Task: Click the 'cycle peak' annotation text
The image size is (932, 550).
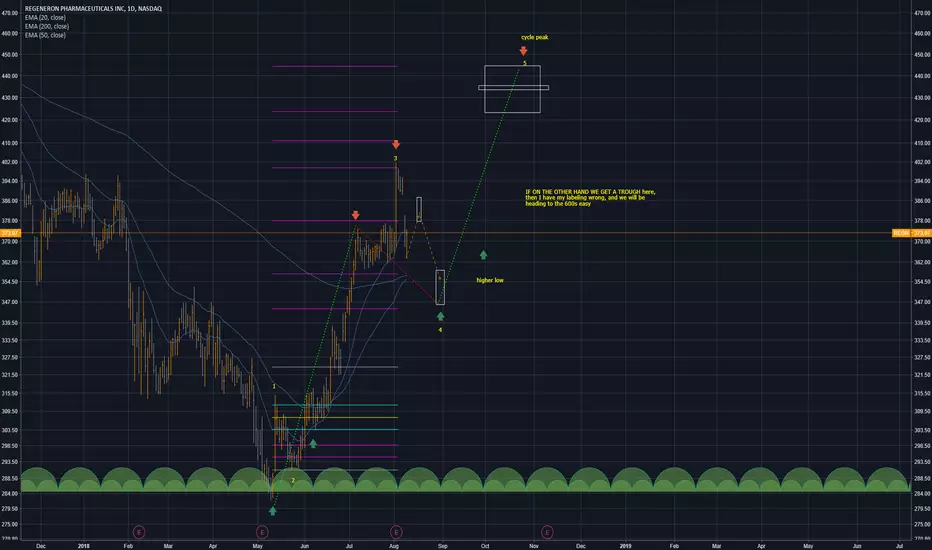Action: click(x=535, y=37)
